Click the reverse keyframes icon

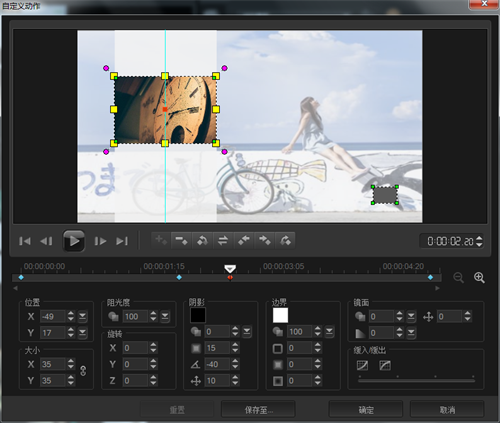coord(202,241)
